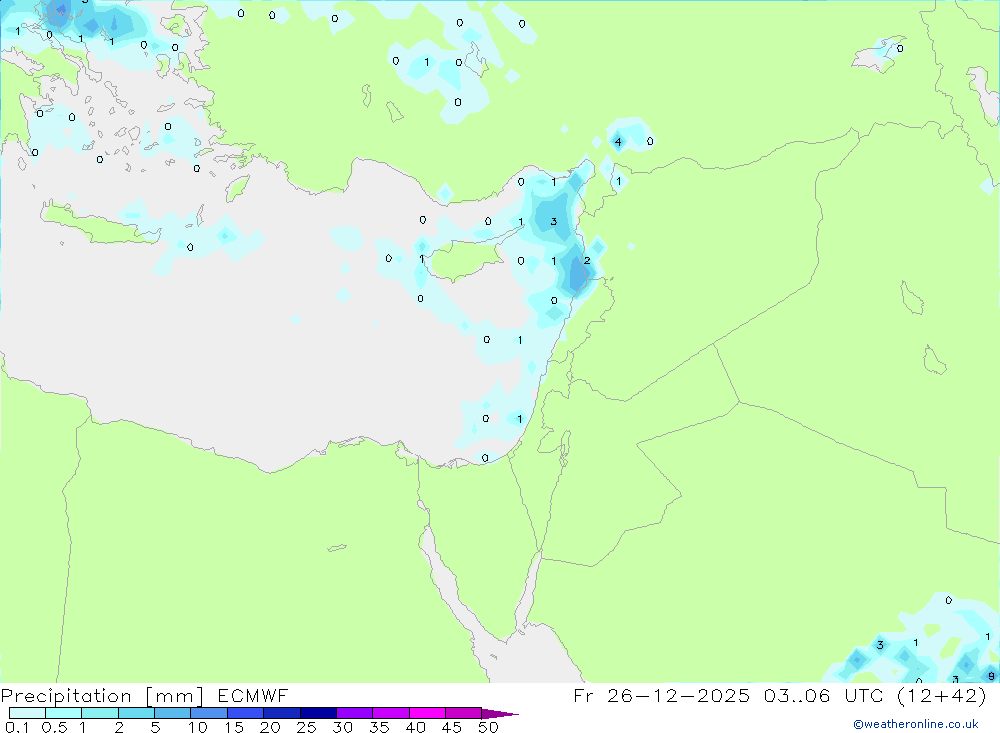Click the 35–40 mm legend color box
Viewport: 1000px width, 733px height.
click(x=391, y=713)
